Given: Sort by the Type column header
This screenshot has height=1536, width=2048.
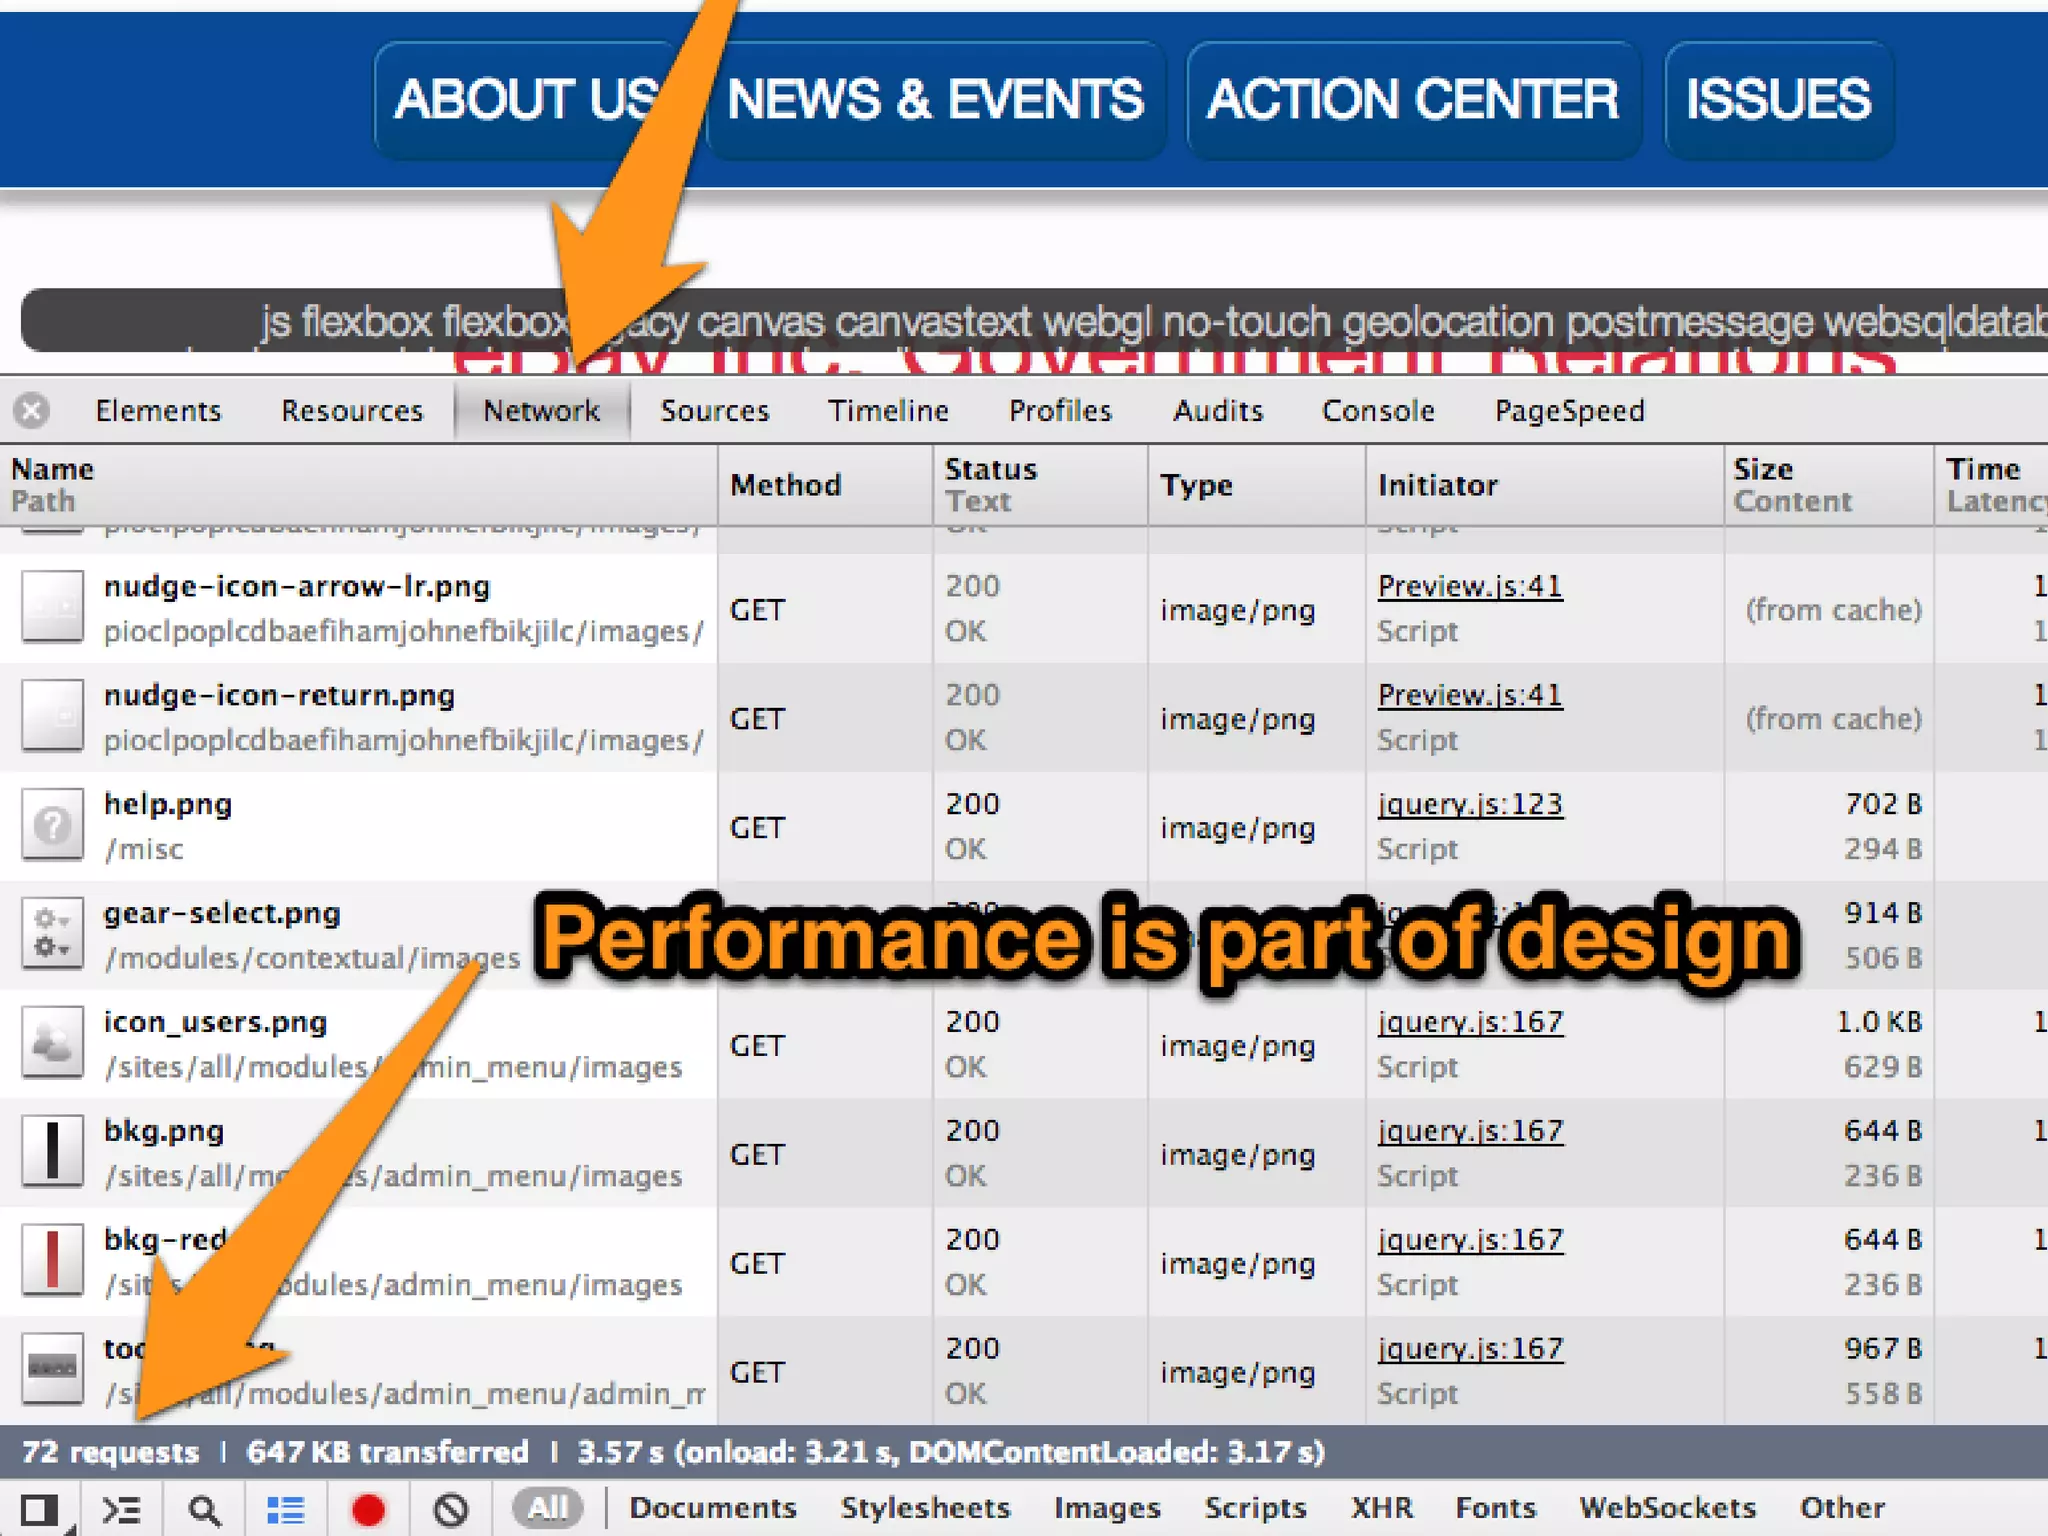Looking at the screenshot, I should point(1256,485).
